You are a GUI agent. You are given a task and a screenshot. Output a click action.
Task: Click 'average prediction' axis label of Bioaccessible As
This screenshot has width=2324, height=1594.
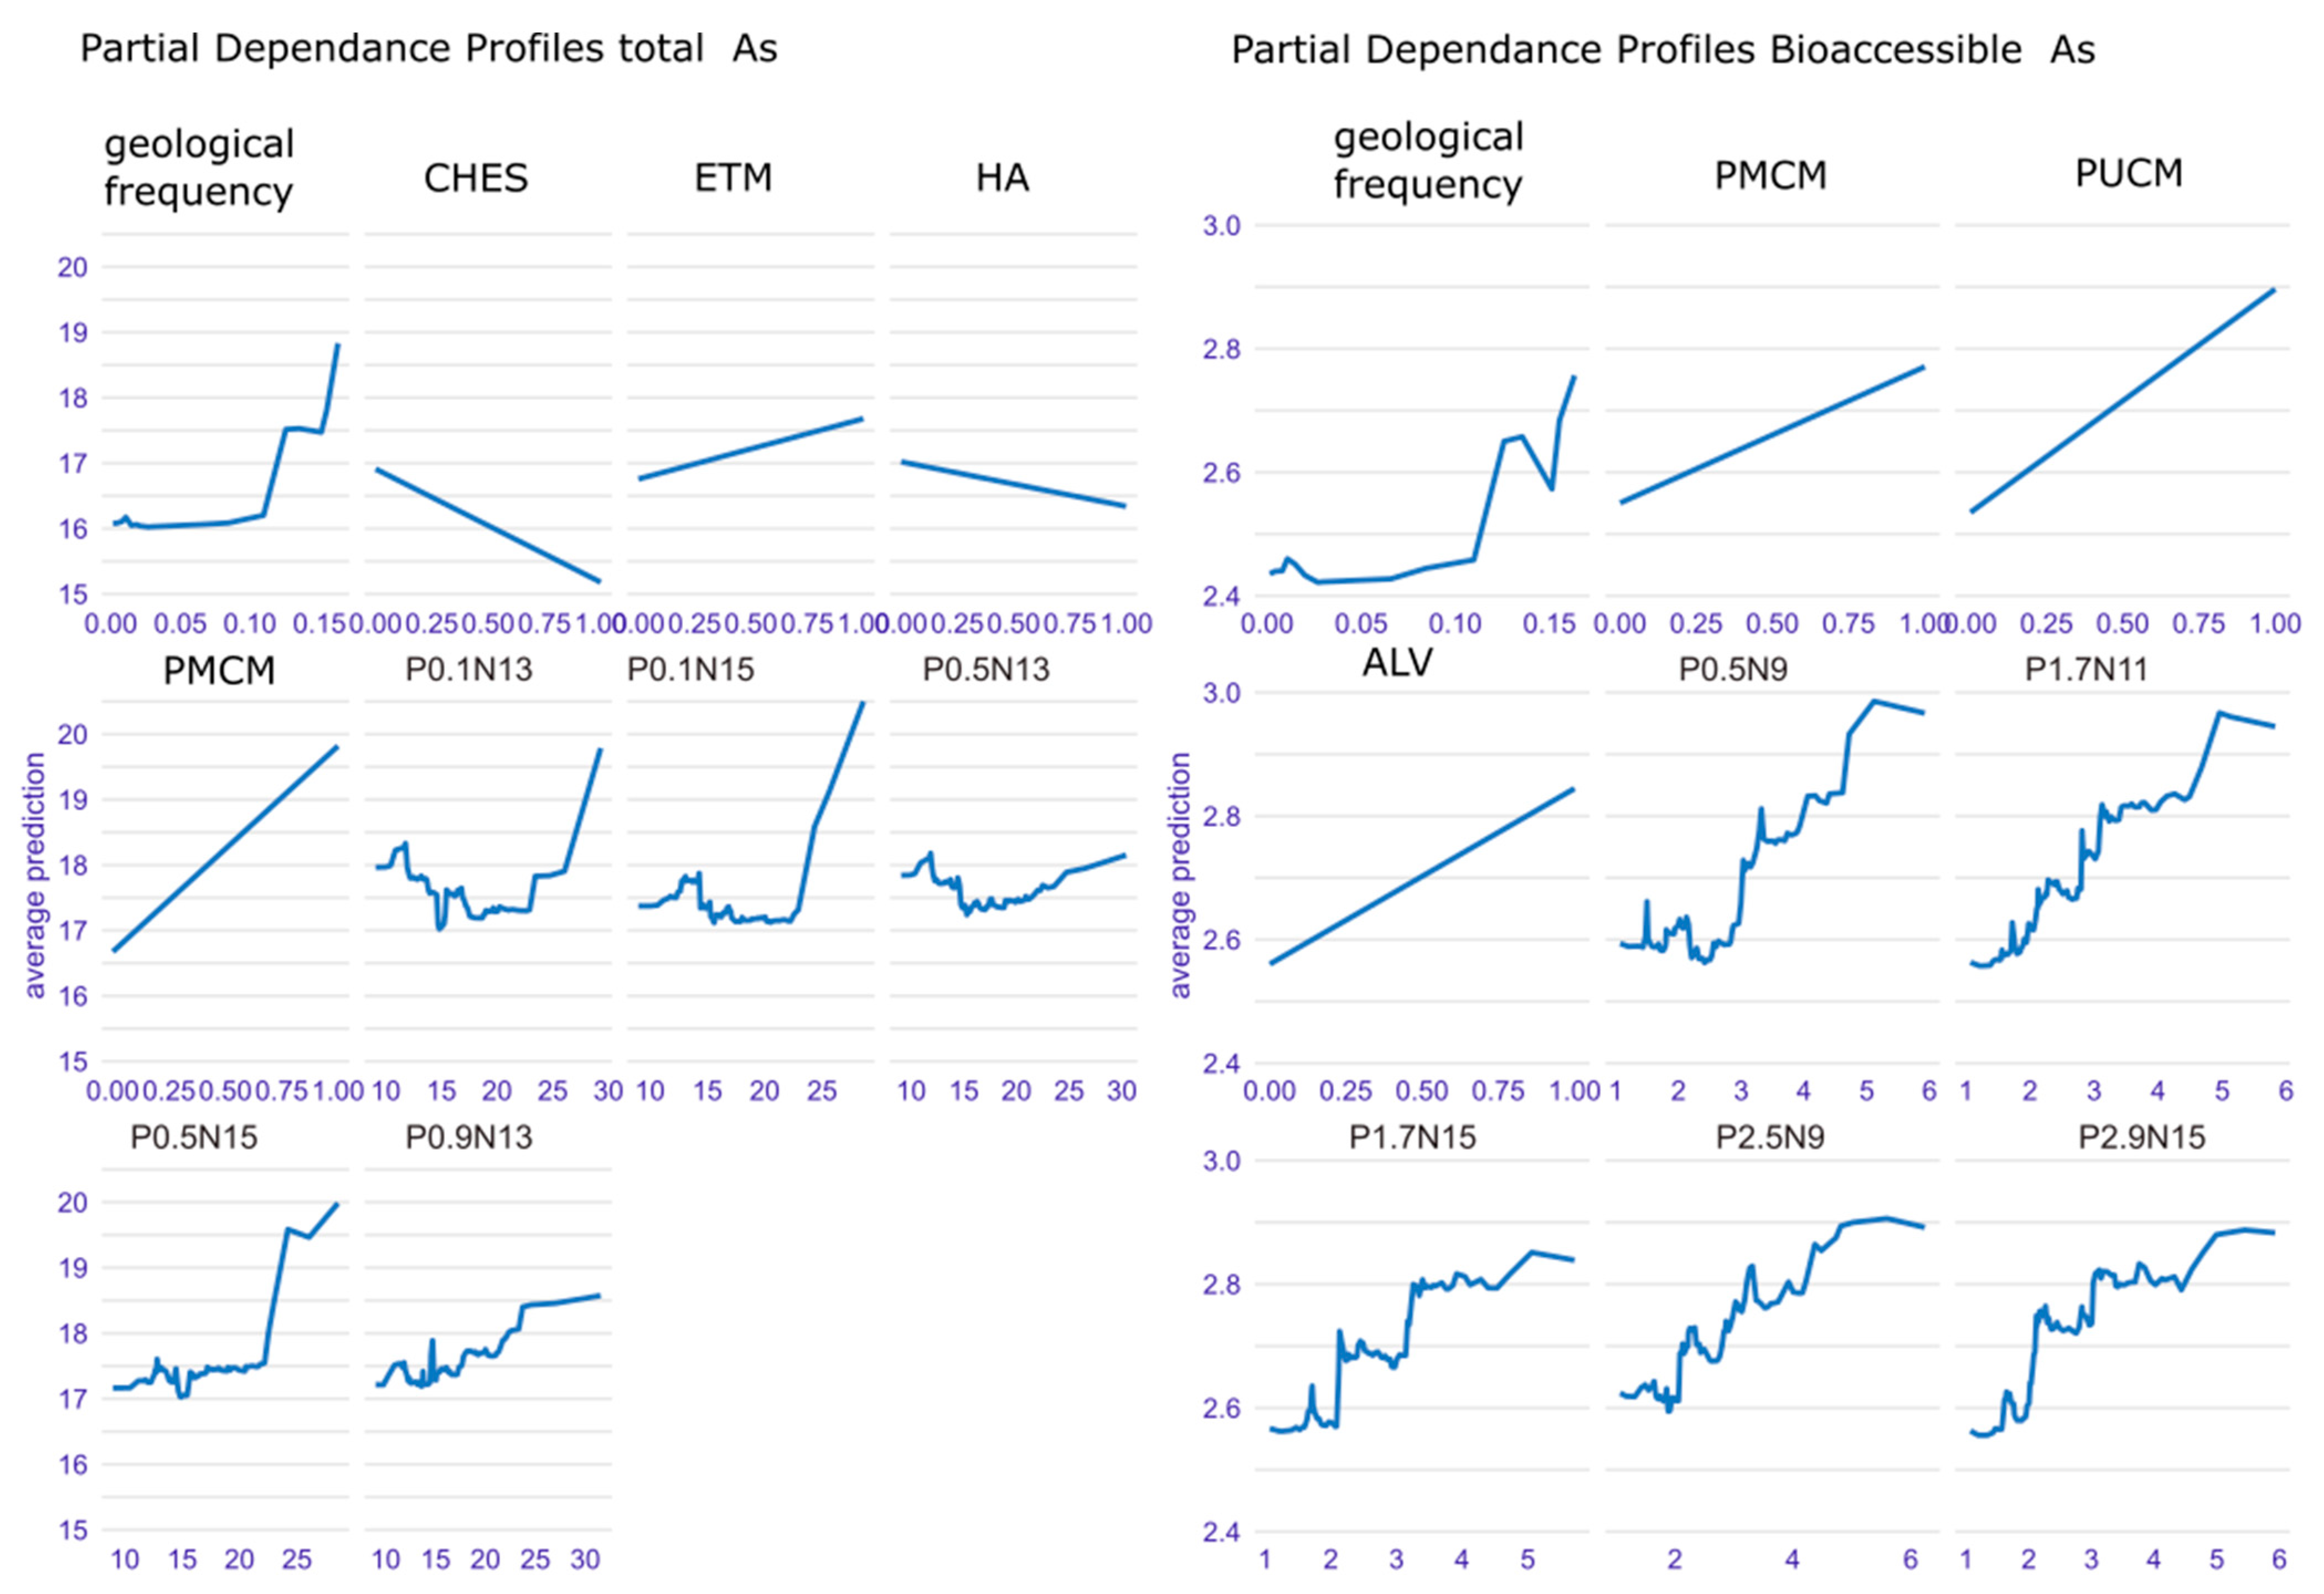(1180, 876)
